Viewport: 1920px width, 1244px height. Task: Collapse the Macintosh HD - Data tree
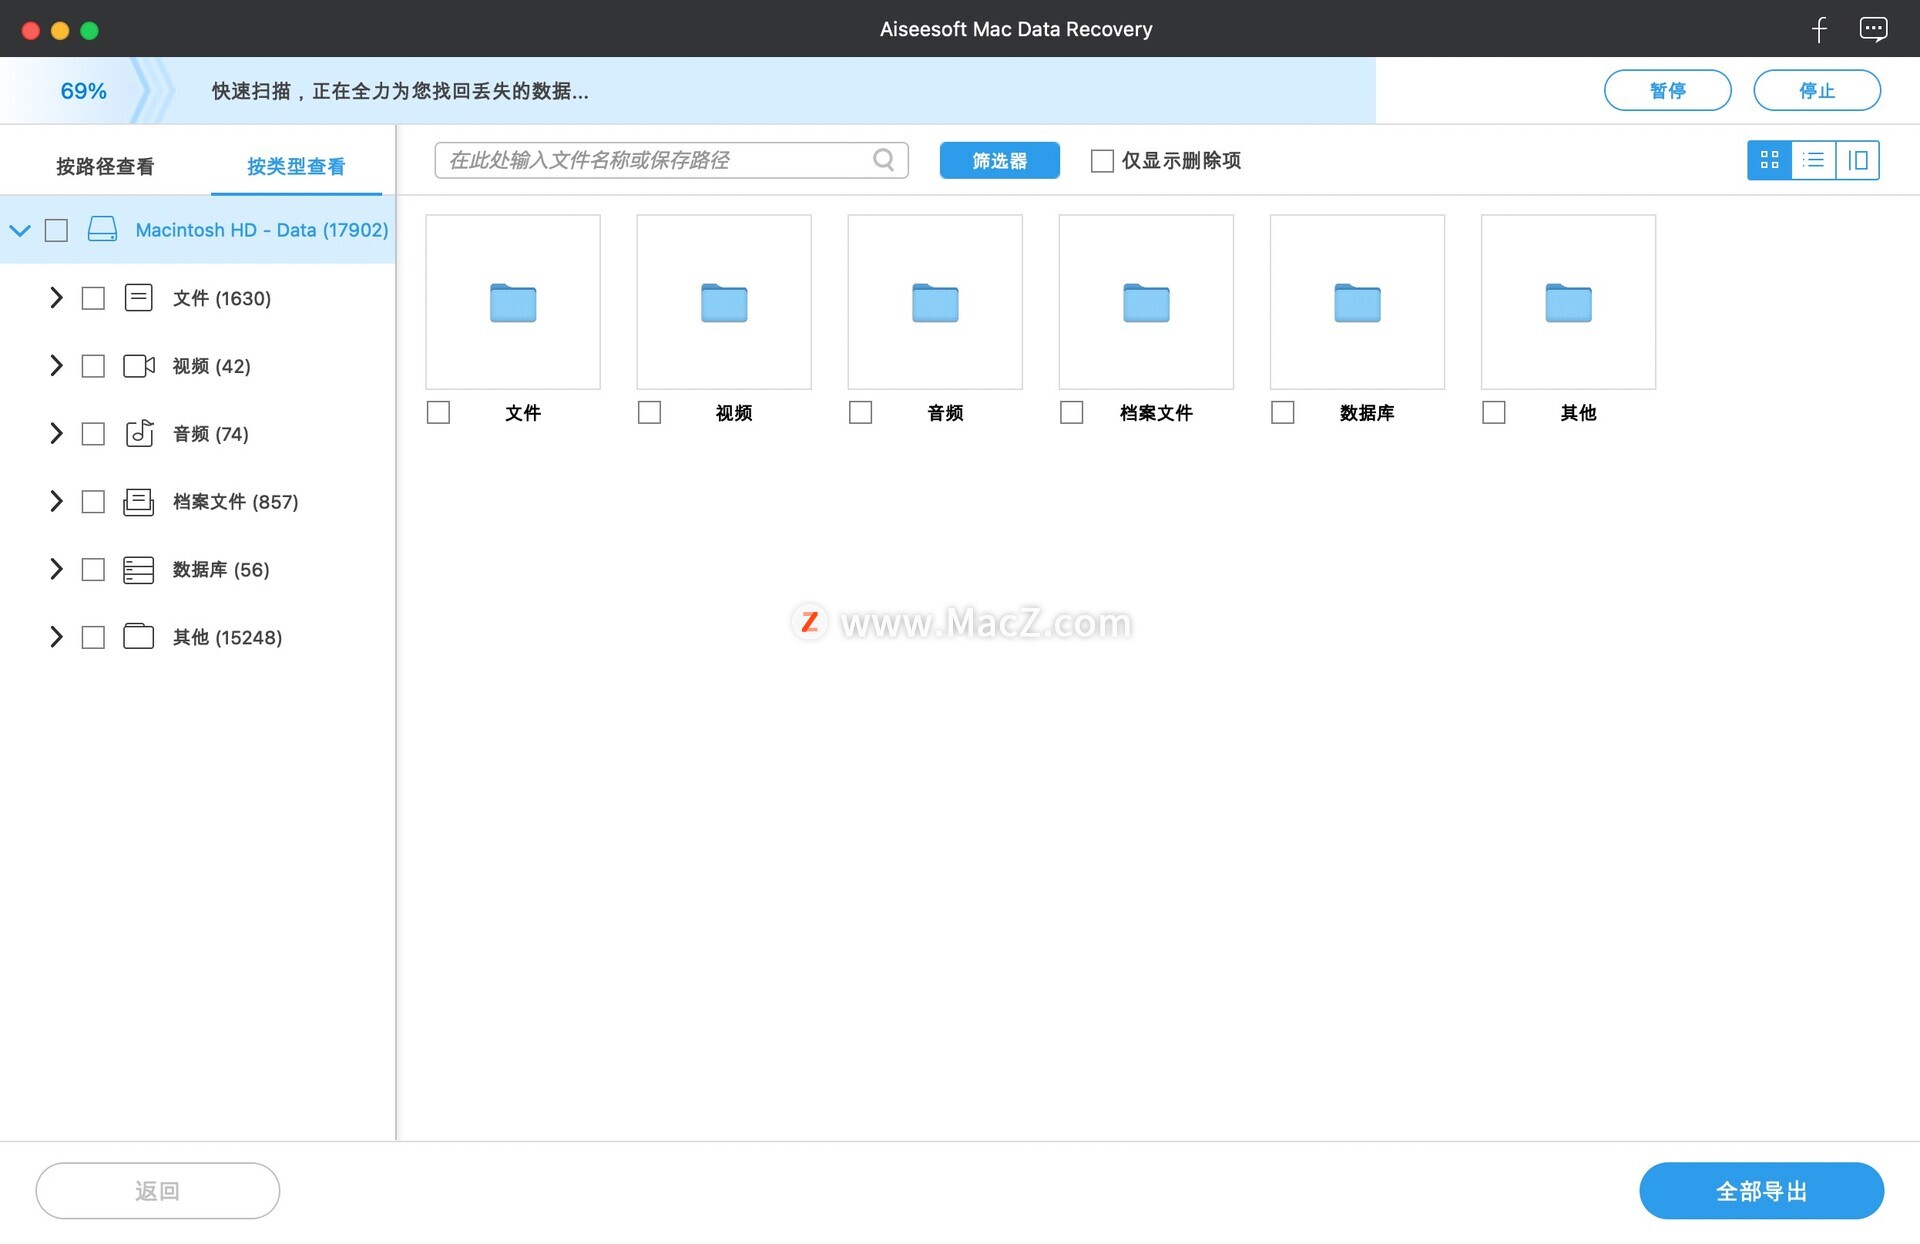pos(20,230)
